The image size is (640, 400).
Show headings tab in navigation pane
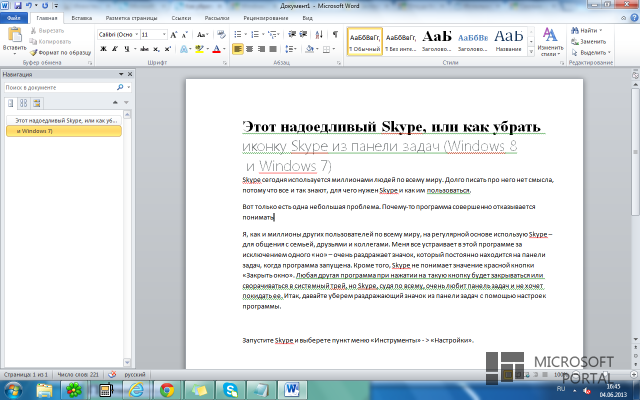(11, 103)
